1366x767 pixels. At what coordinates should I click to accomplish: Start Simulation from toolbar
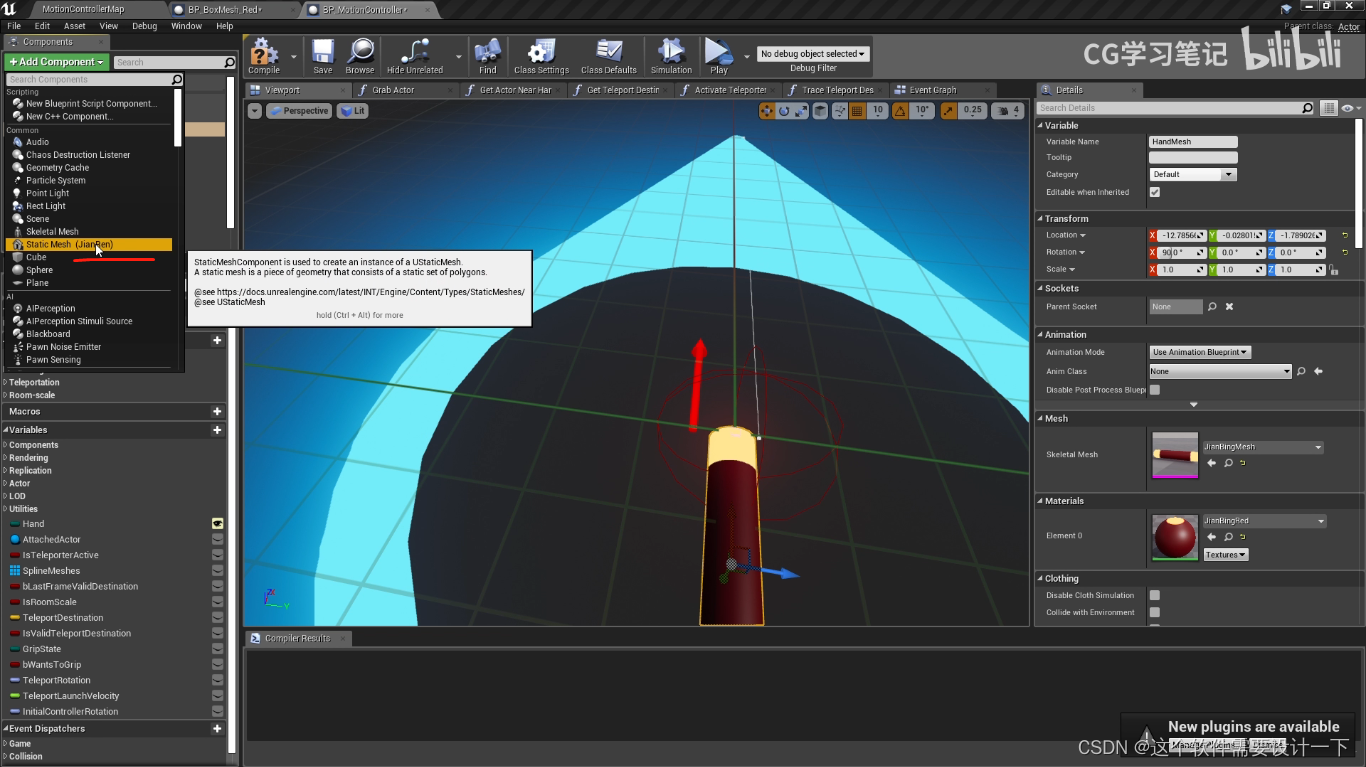[671, 56]
